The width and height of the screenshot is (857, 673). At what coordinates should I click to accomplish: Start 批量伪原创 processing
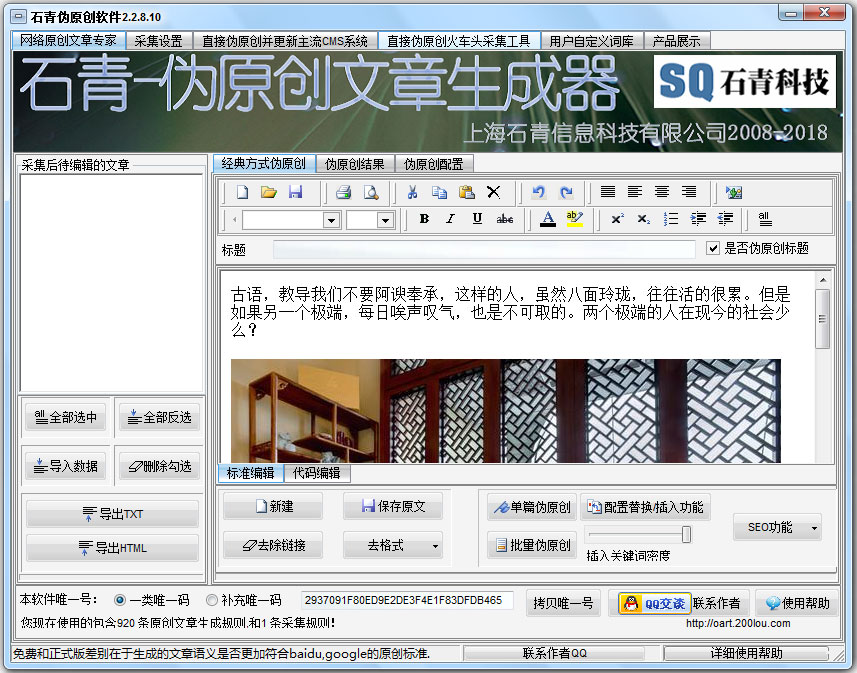pyautogui.click(x=532, y=545)
